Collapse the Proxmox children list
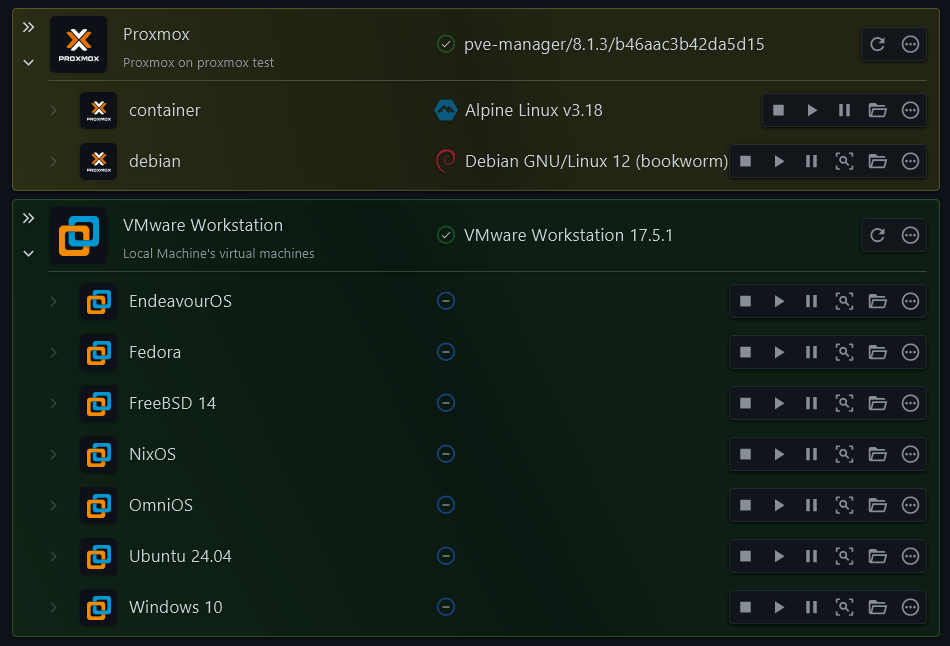This screenshot has width=950, height=646. (x=28, y=62)
